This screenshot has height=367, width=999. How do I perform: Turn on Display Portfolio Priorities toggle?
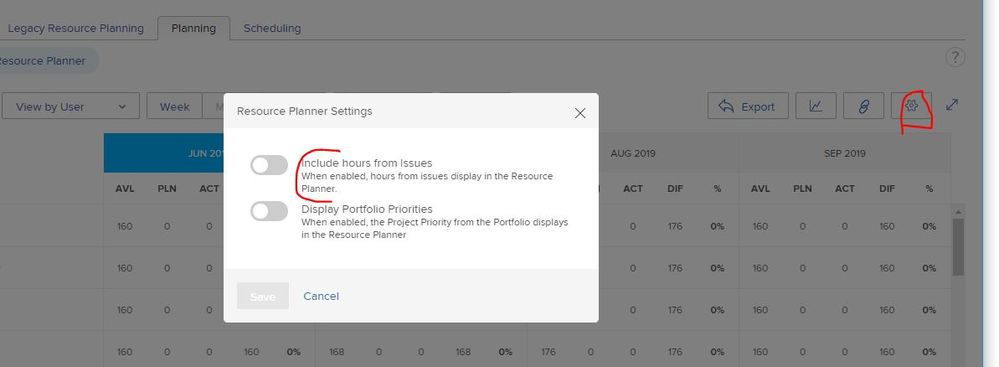(269, 212)
